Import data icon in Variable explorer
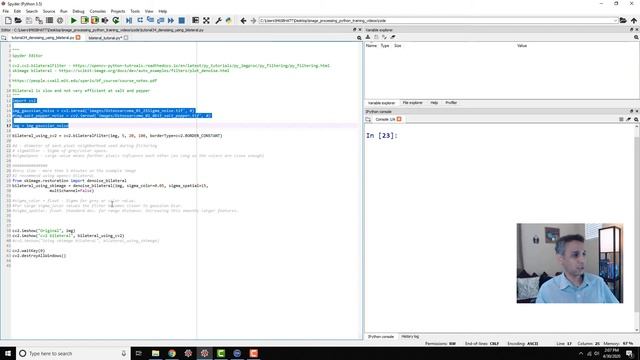 [368, 37]
